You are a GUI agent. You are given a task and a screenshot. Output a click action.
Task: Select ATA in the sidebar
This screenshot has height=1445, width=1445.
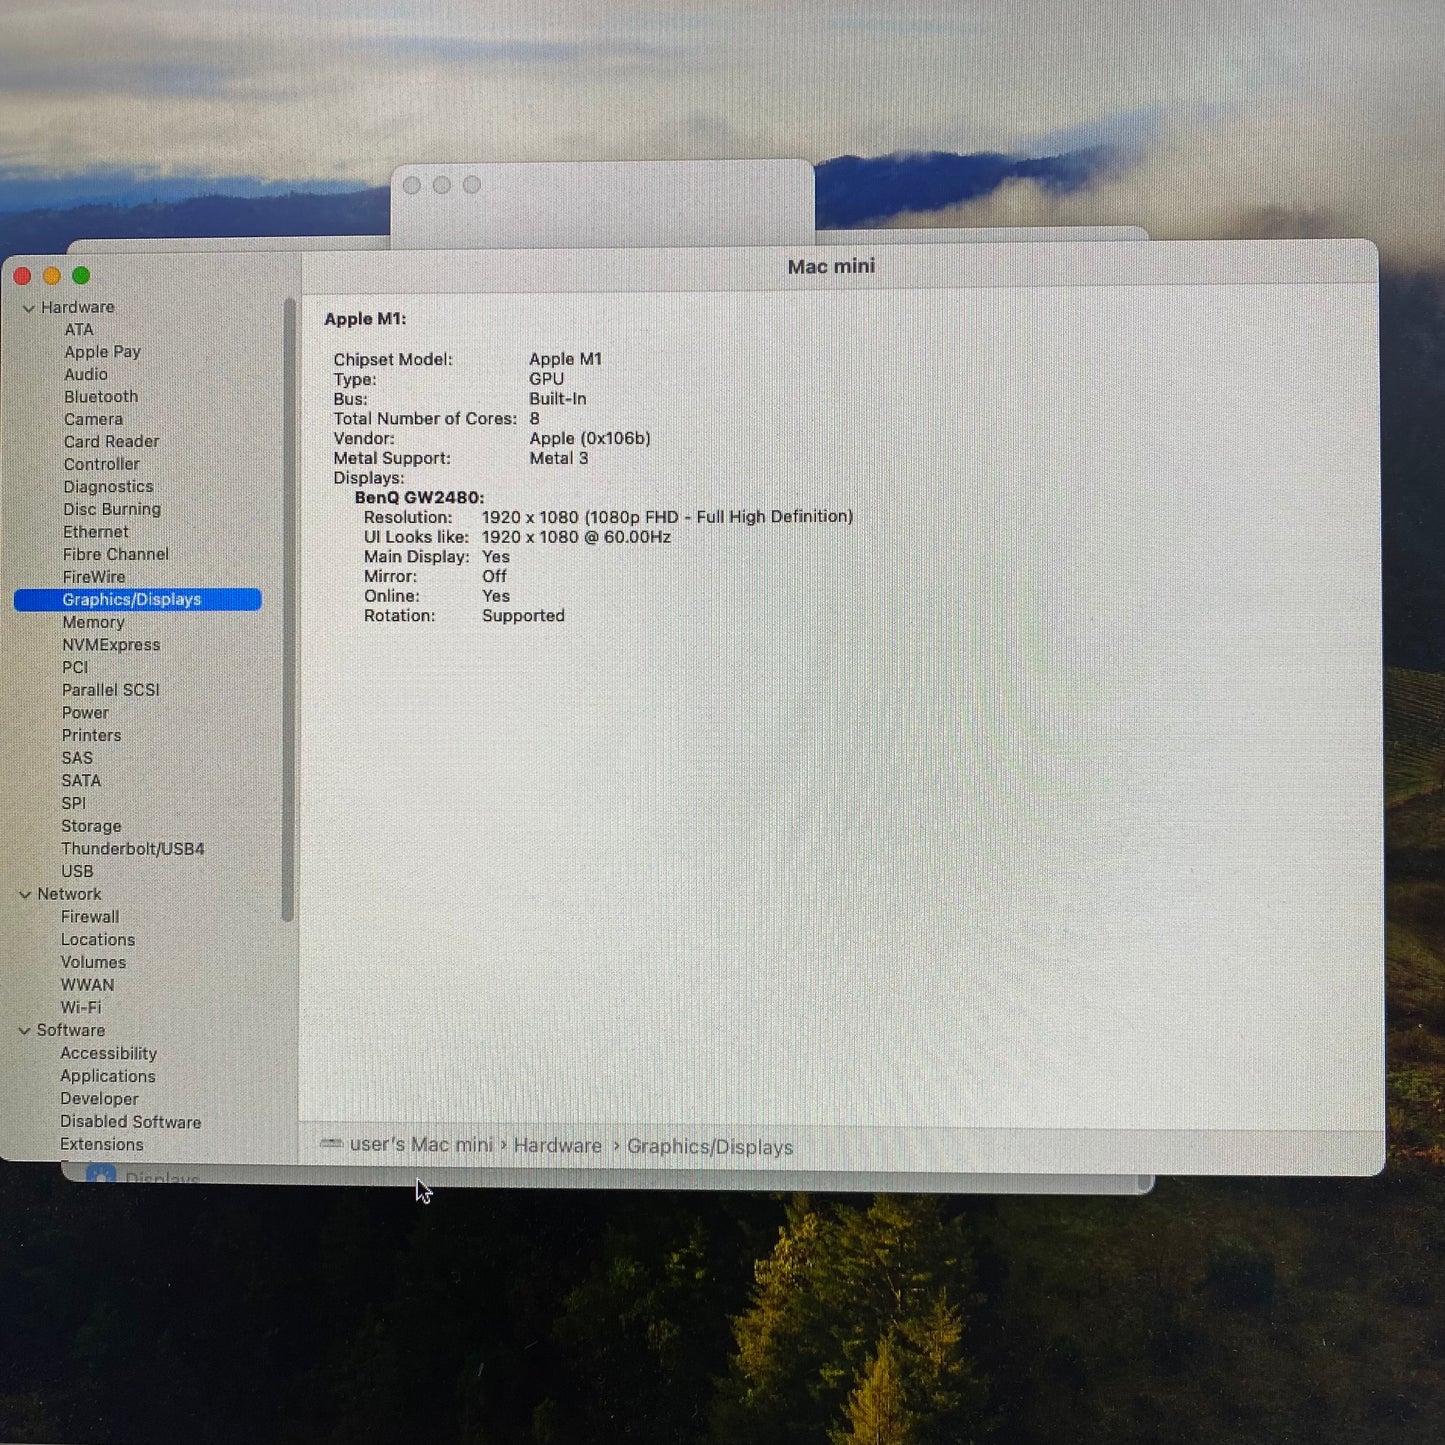[x=79, y=330]
